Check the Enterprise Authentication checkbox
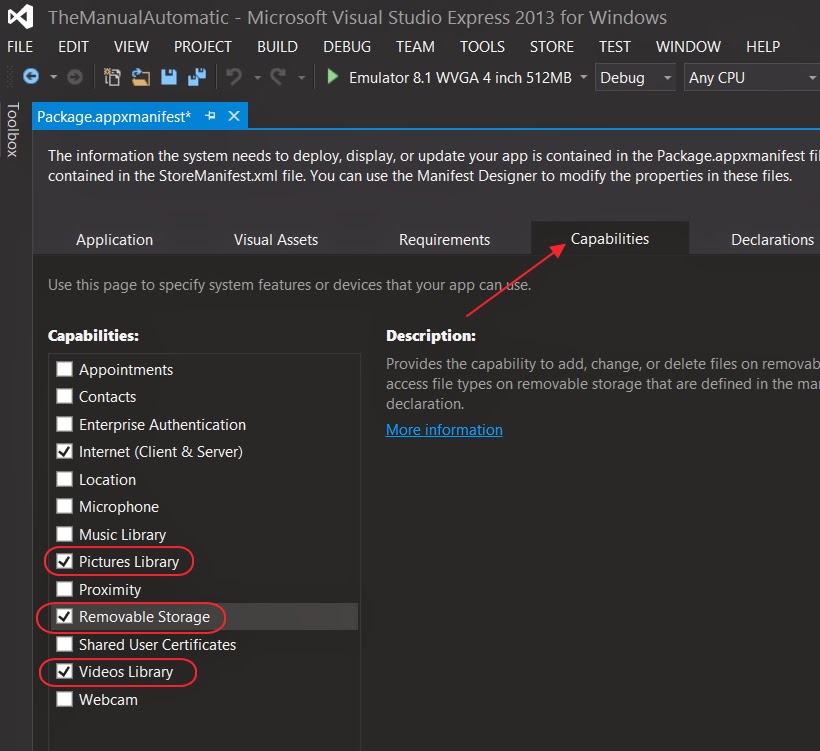Viewport: 820px width, 751px height. (x=64, y=424)
